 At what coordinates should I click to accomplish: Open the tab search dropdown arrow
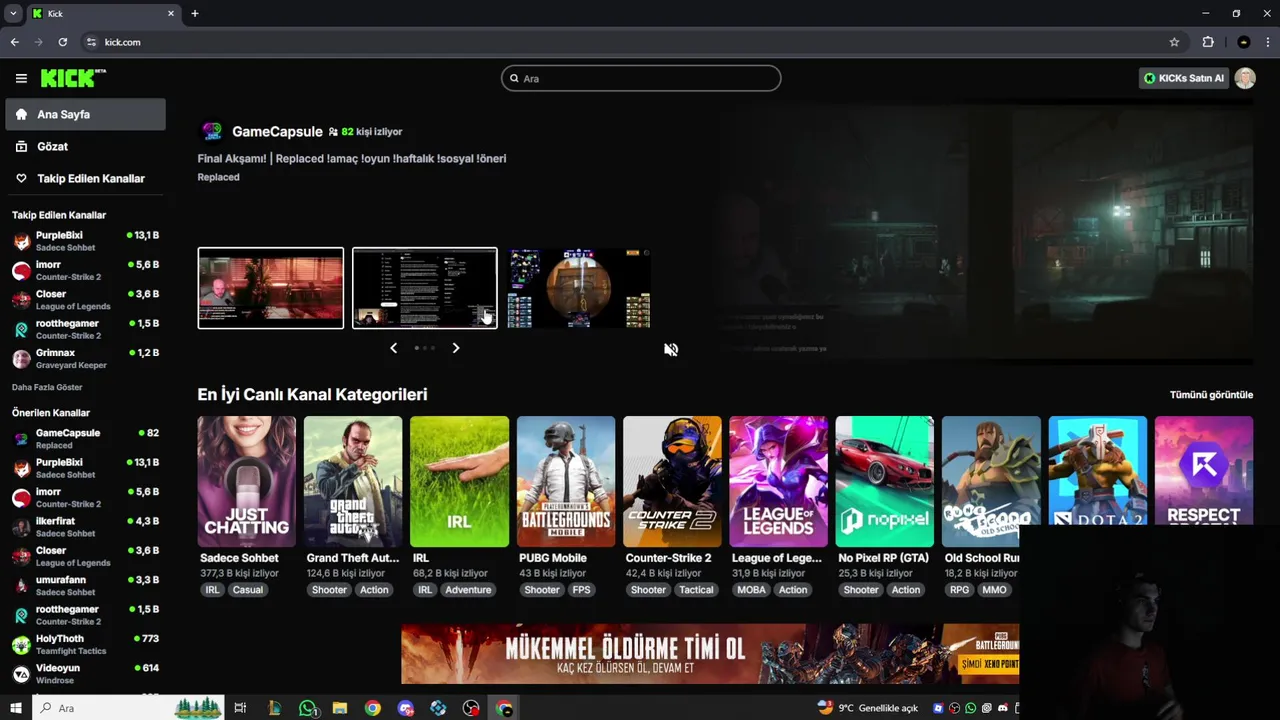tap(13, 13)
